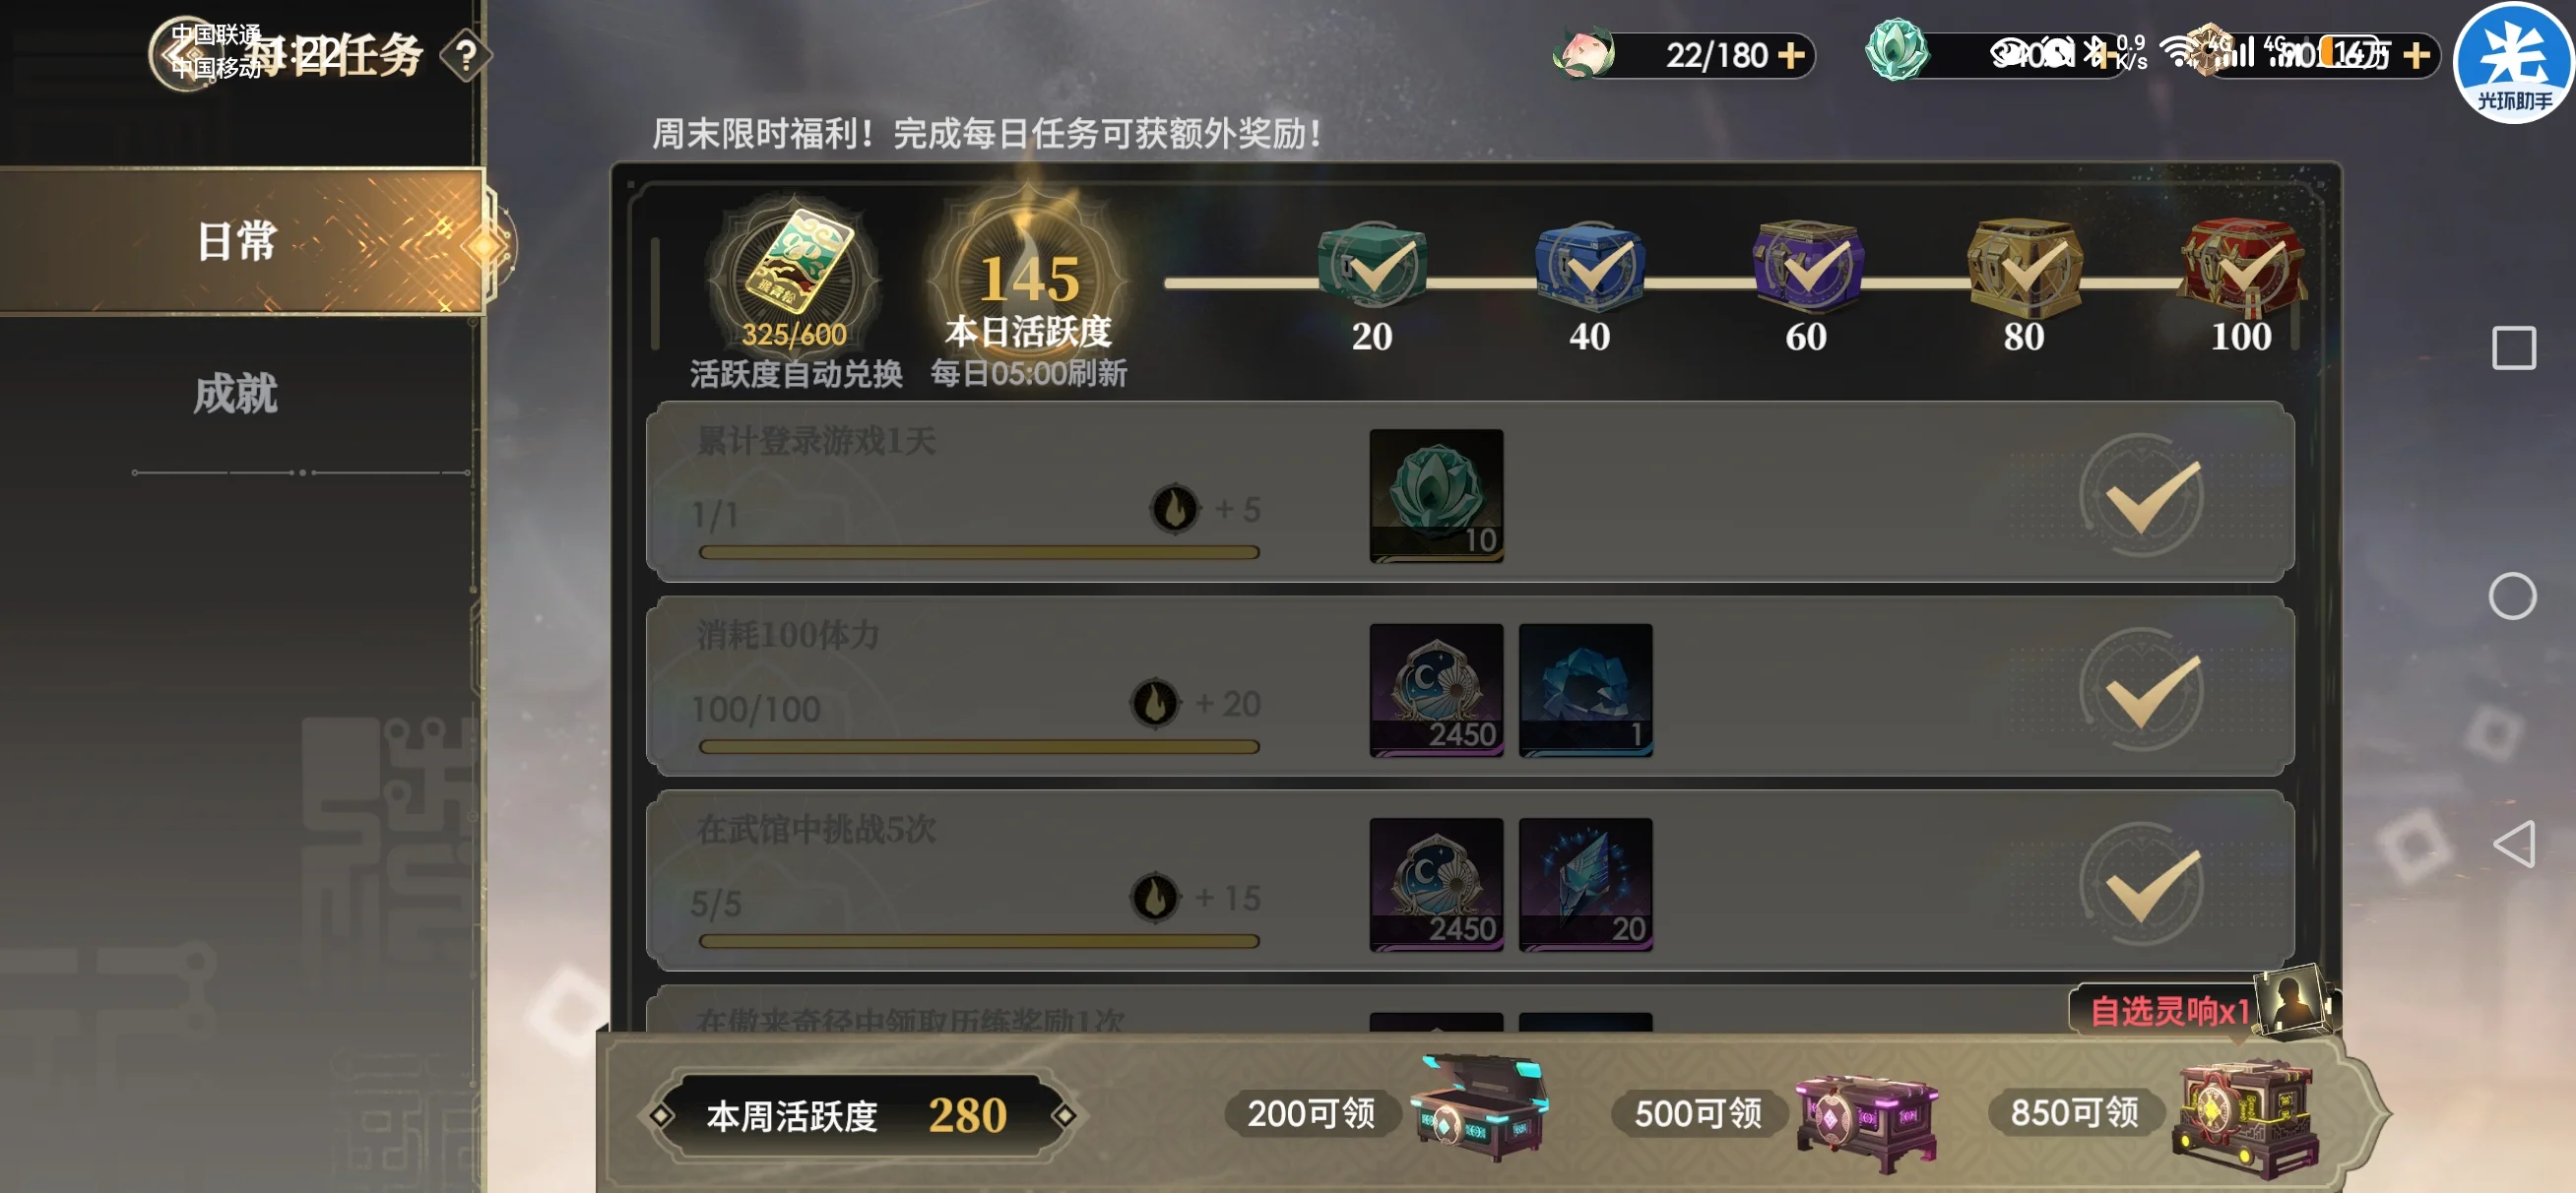
Task: Open the gold chest at 80 activity
Action: tap(2024, 265)
